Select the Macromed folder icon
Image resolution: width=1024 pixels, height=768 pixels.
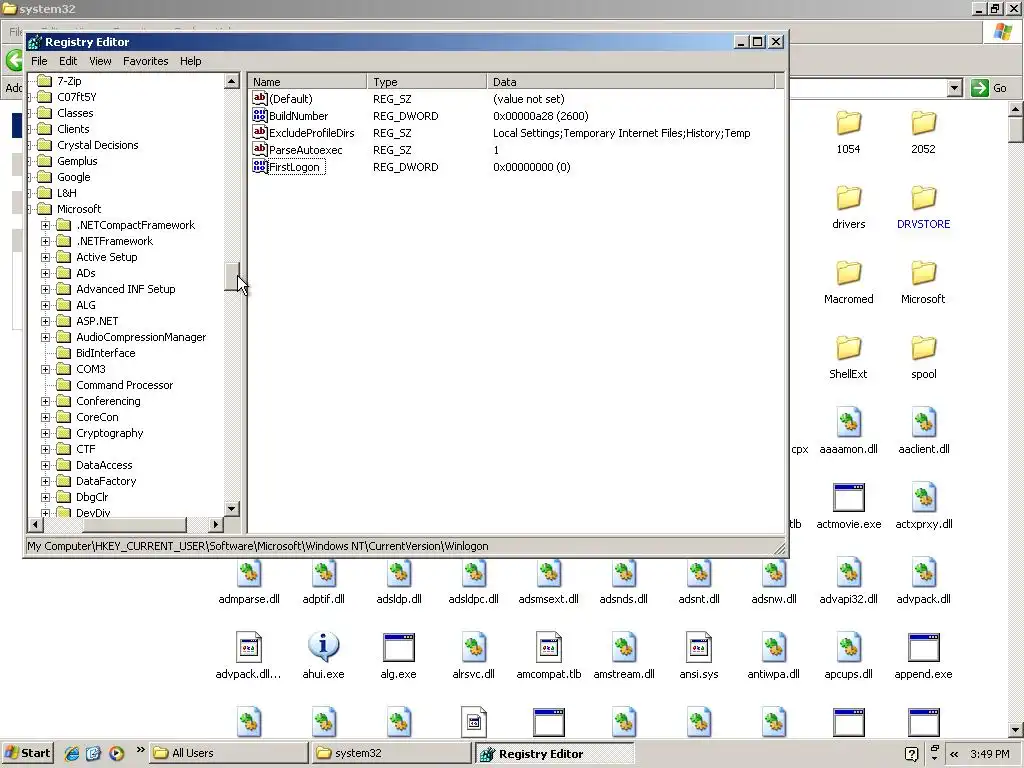pyautogui.click(x=848, y=274)
